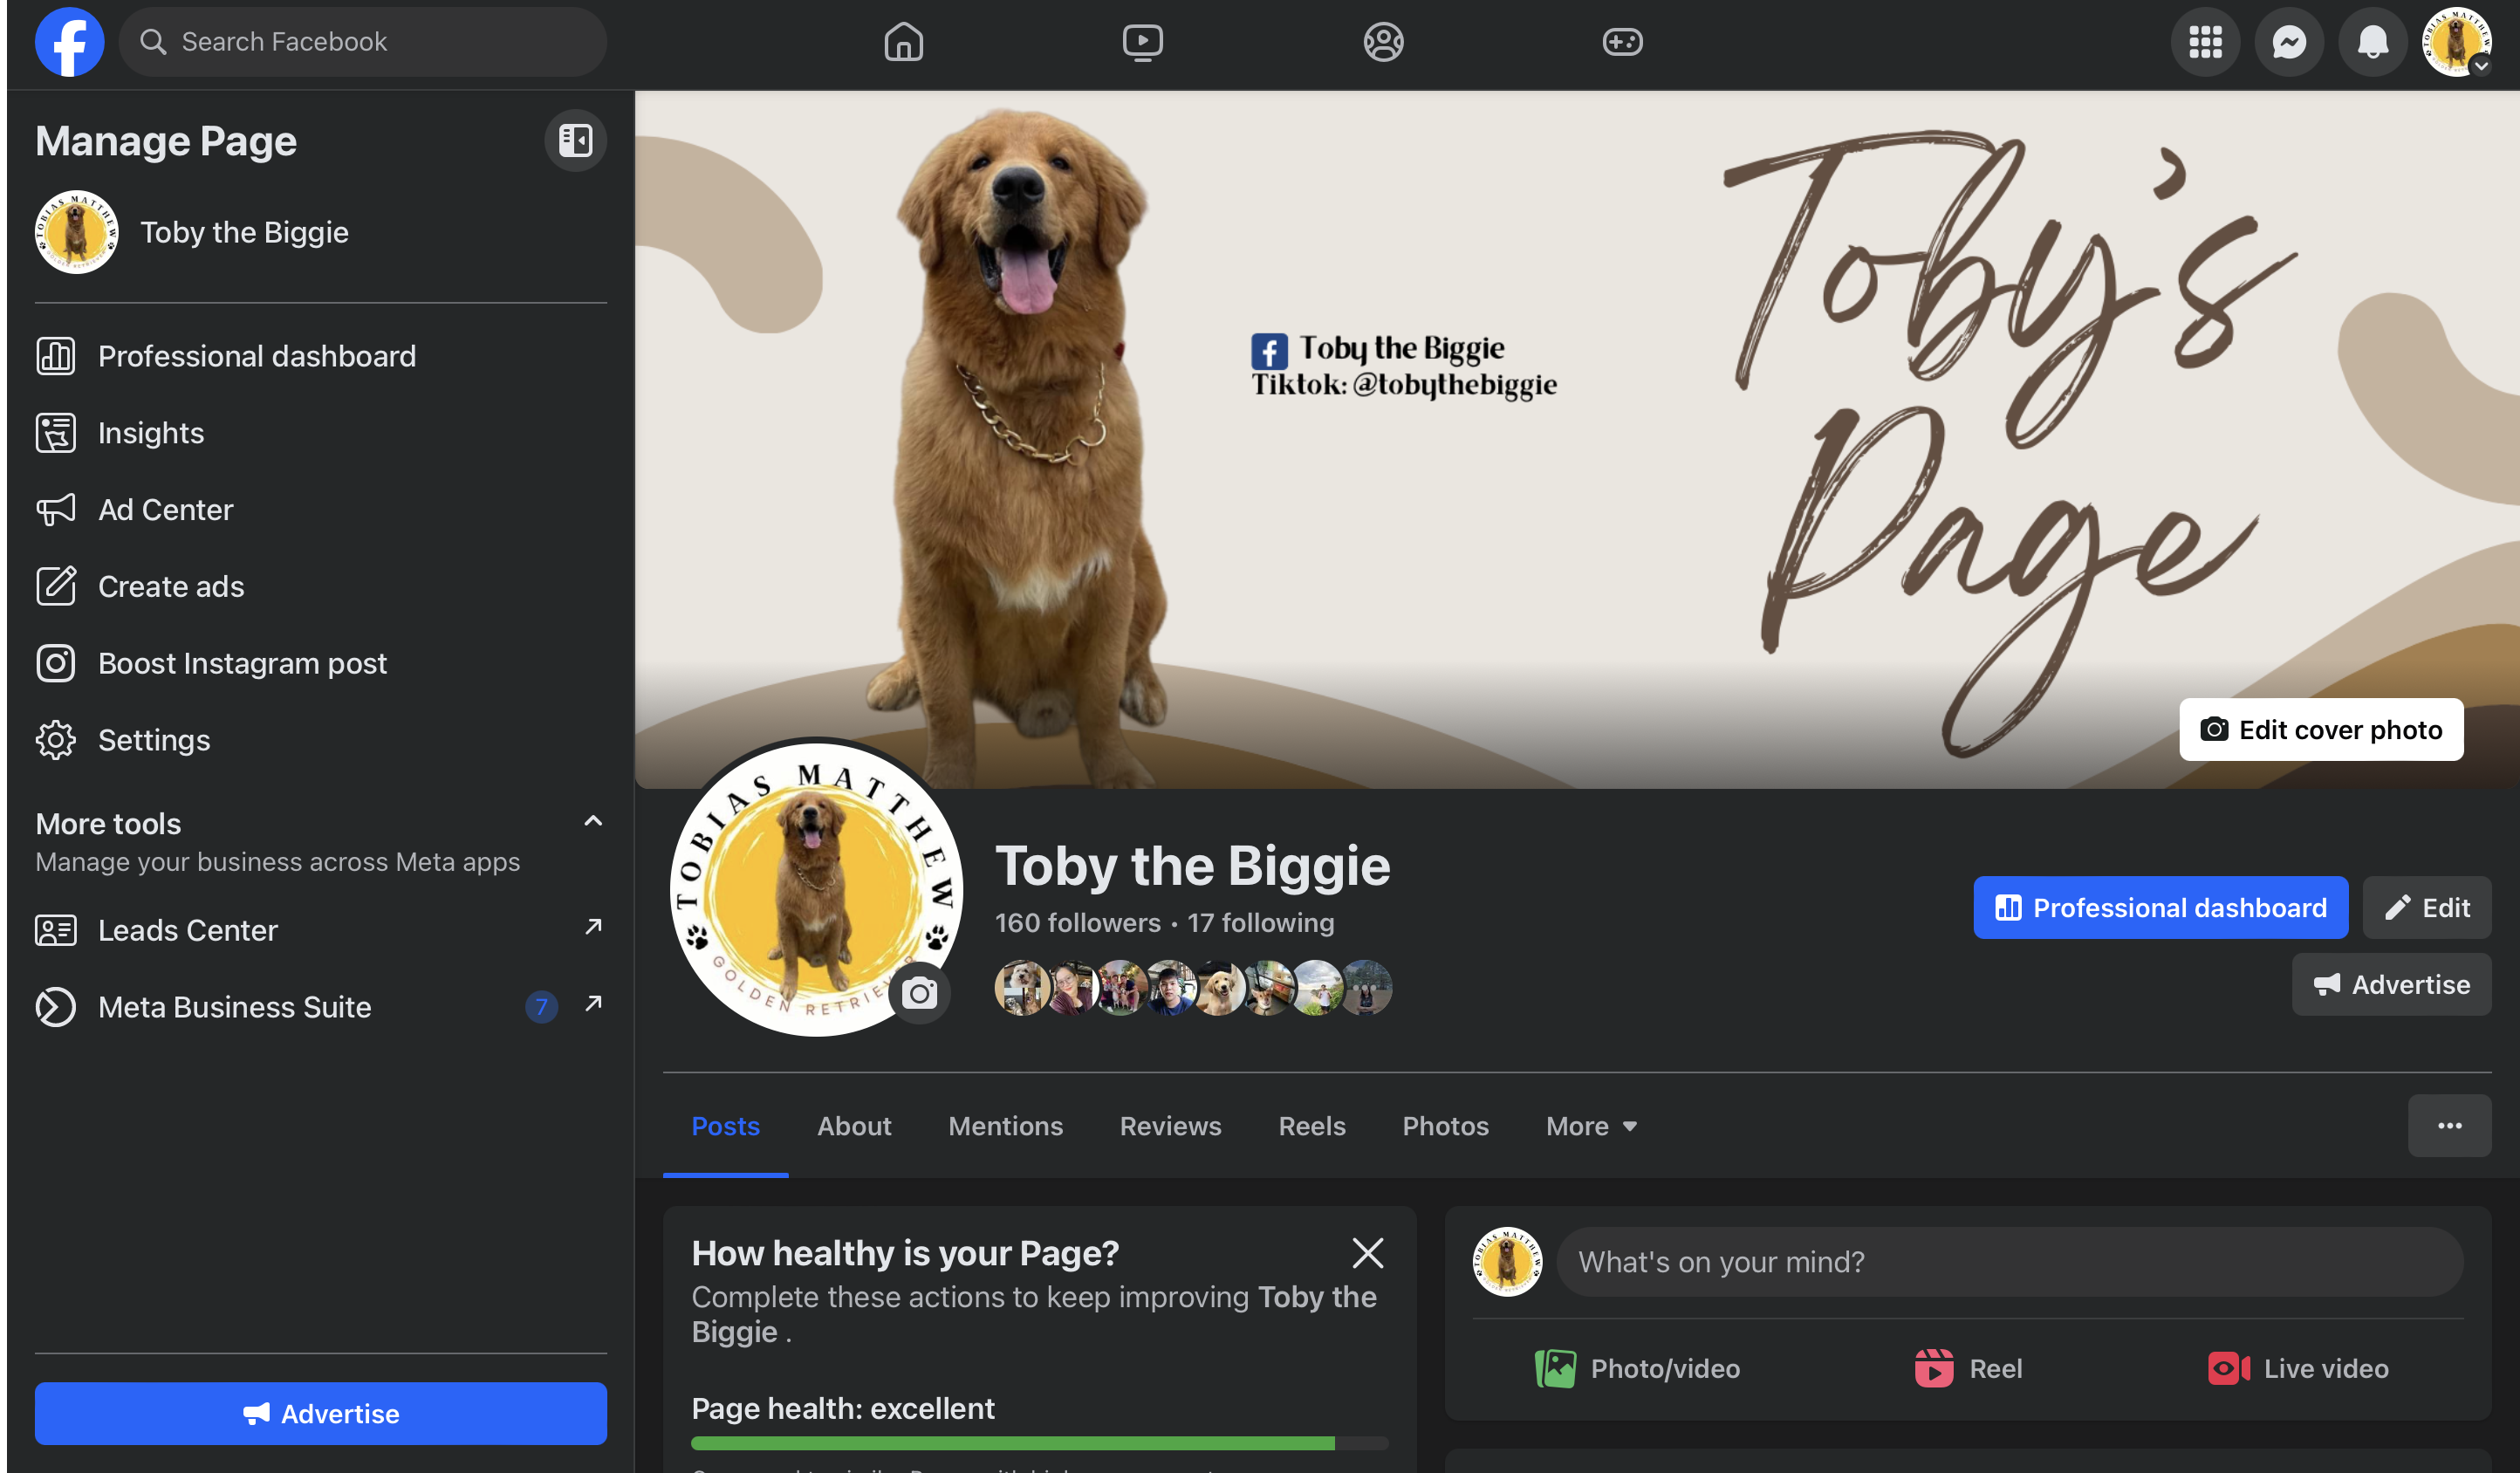Switch to the Photos tab

point(1445,1126)
